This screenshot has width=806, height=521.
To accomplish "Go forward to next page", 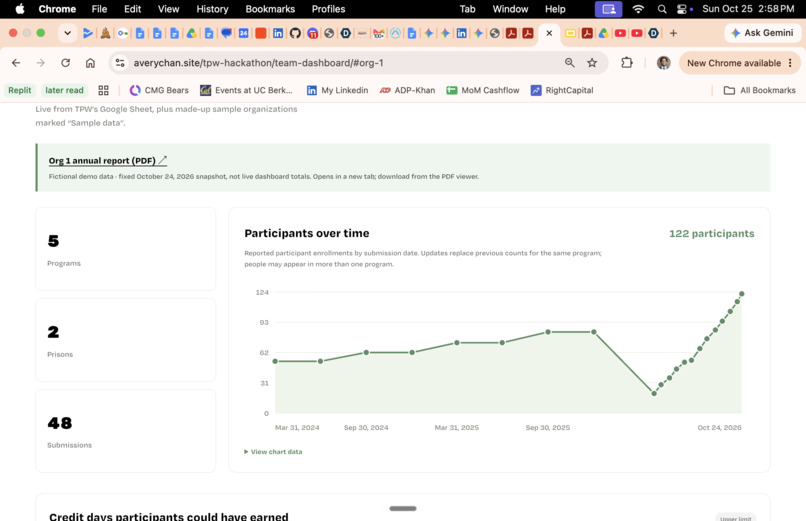I will (41, 63).
